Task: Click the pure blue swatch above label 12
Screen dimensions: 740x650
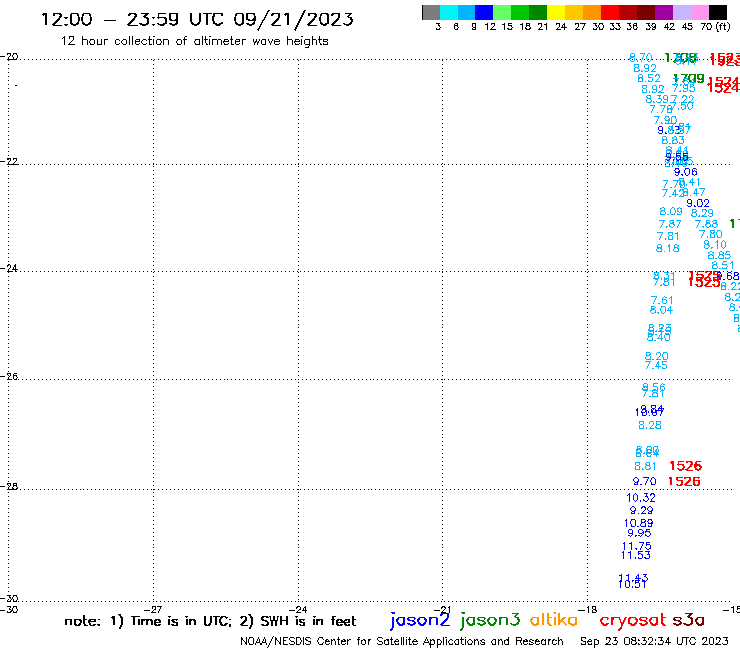Action: tap(484, 13)
